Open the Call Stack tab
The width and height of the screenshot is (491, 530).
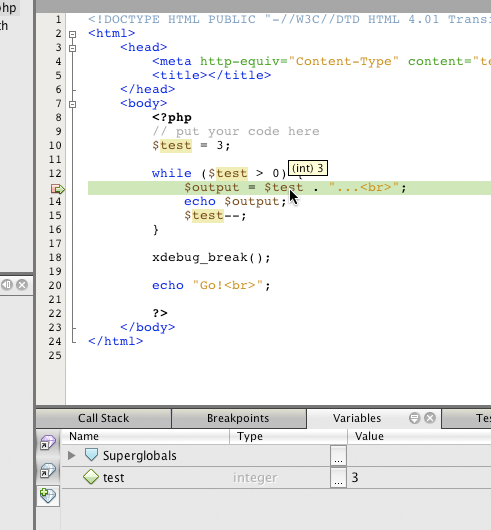pyautogui.click(x=103, y=418)
